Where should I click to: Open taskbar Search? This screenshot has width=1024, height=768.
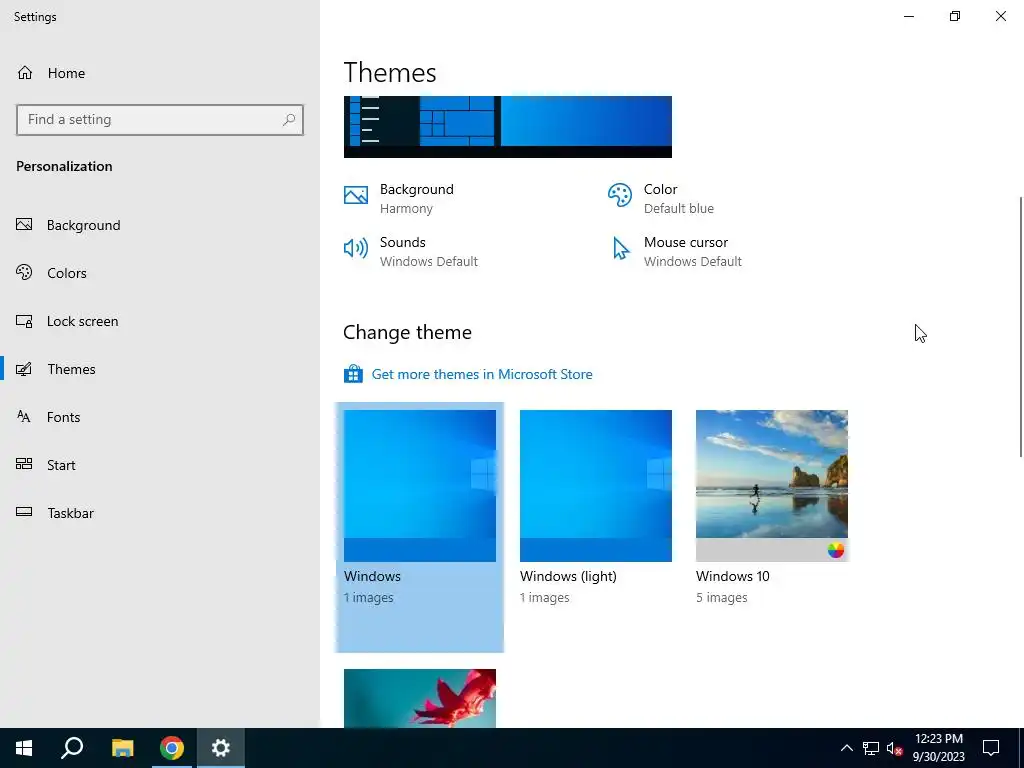tap(72, 748)
